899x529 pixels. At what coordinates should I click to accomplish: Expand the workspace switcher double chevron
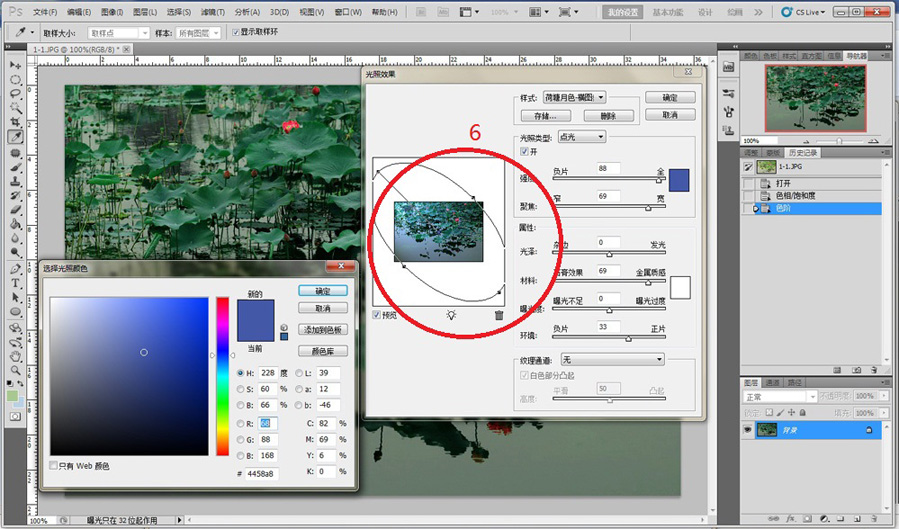759,12
